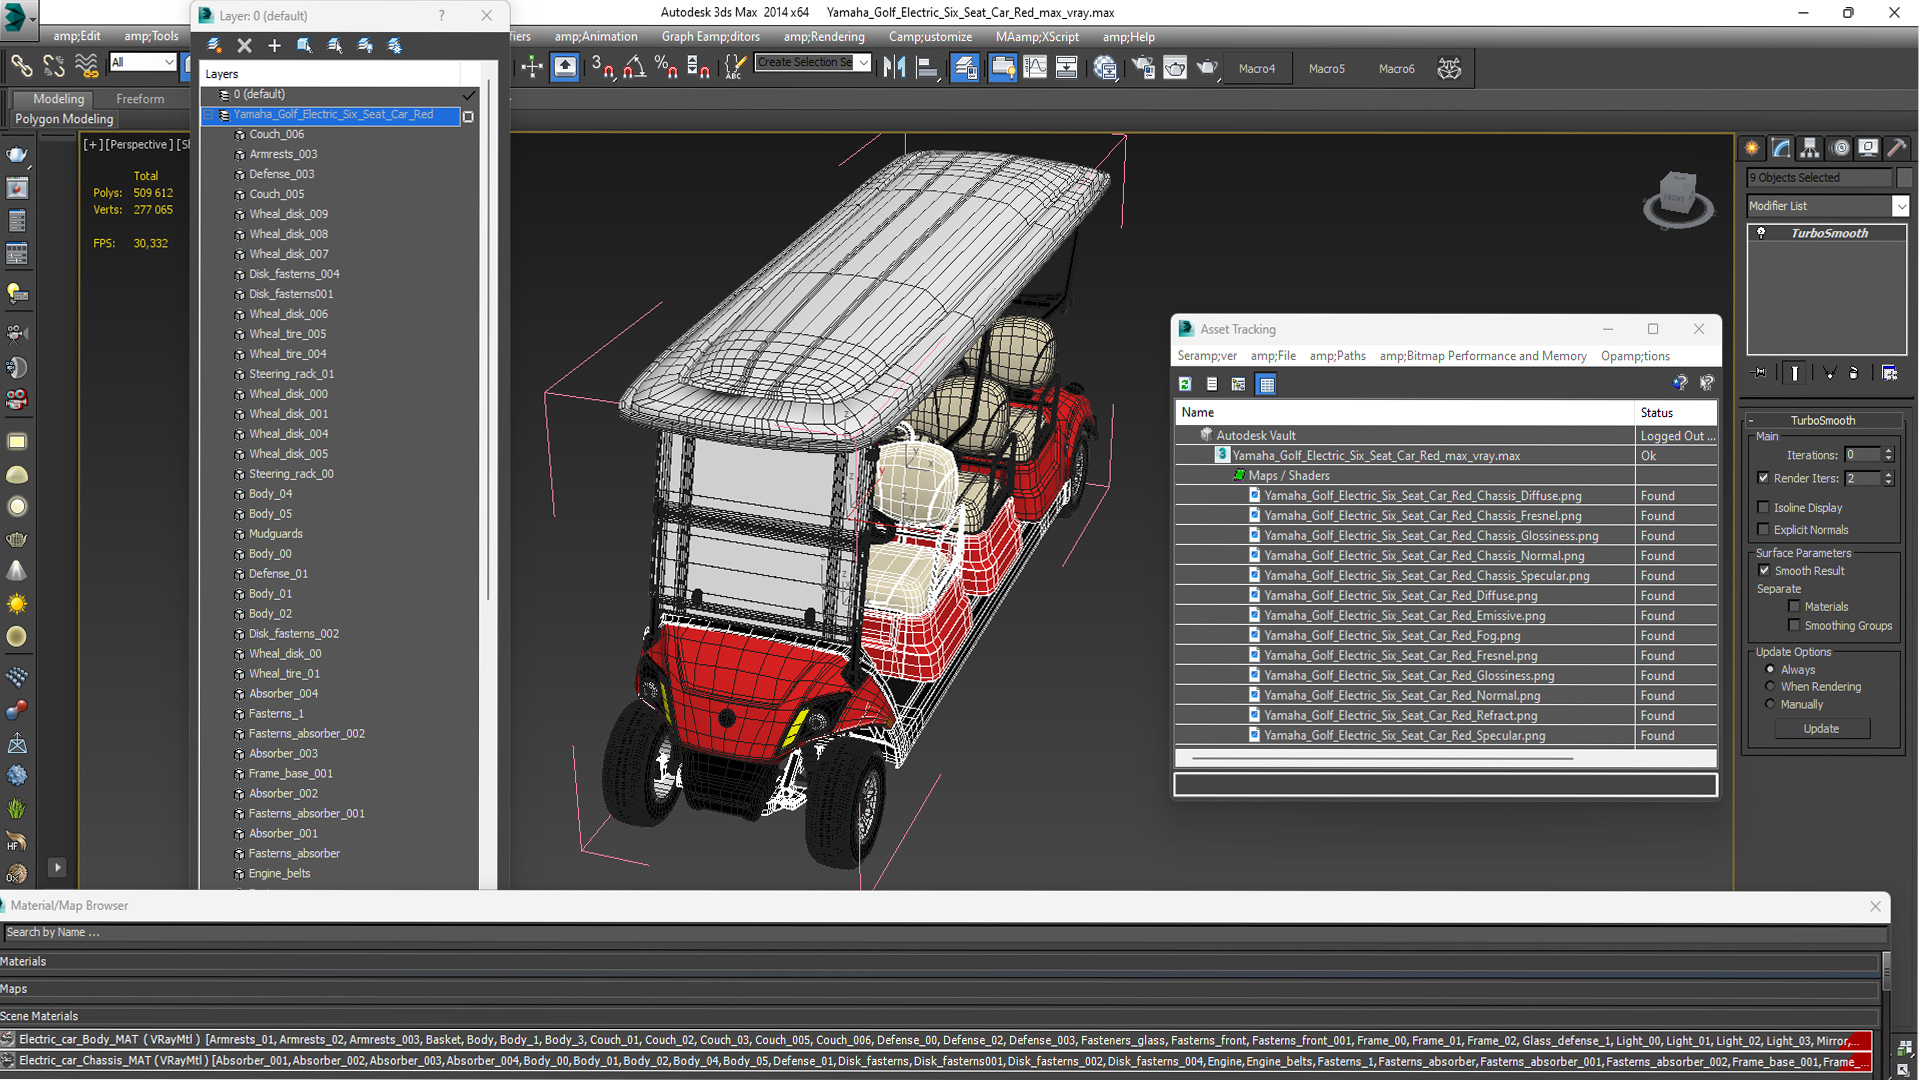Toggle the TurboSmooth modifier lightbulb
The width and height of the screenshot is (1920, 1080).
point(1761,233)
